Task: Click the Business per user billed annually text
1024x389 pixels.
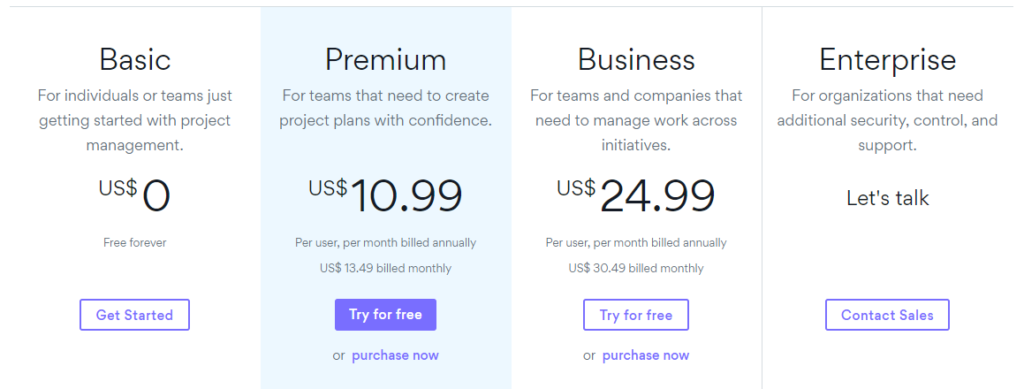Action: 636,243
